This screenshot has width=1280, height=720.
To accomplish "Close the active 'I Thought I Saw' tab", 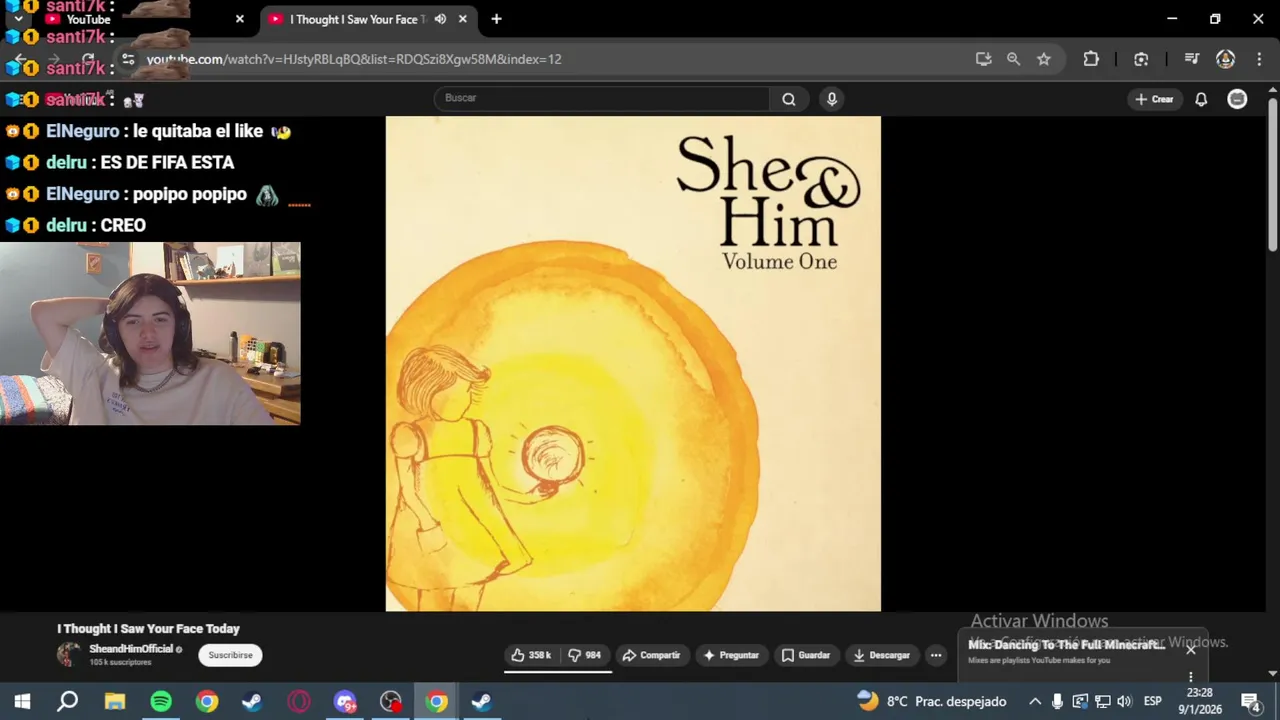I will (462, 19).
